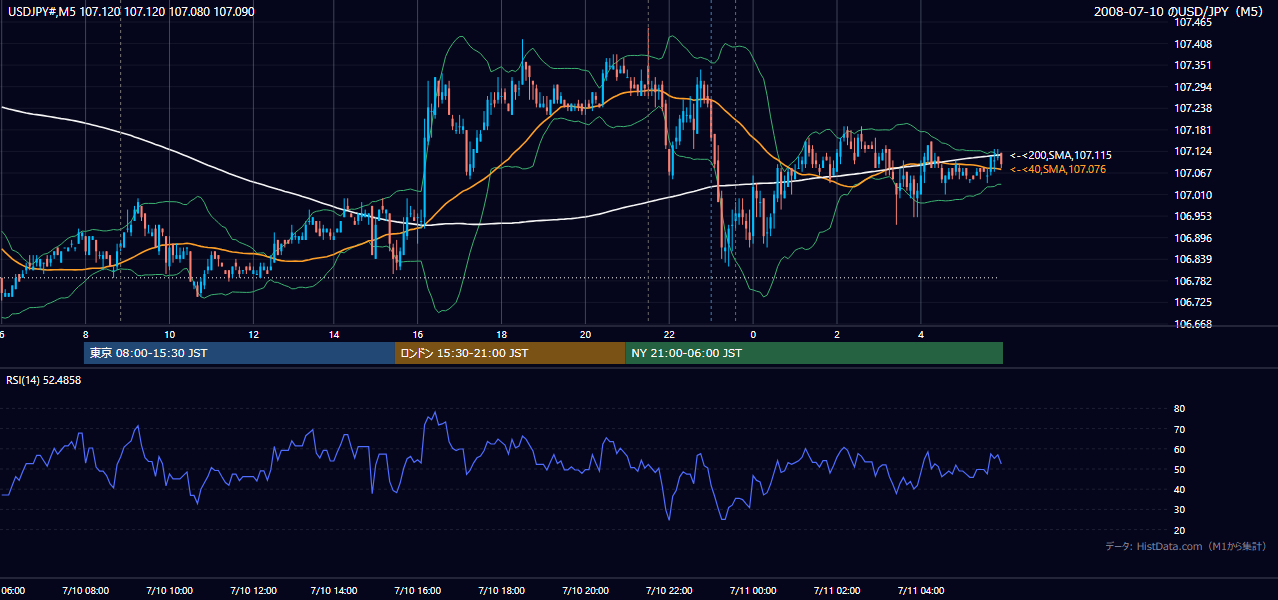Click RSI scale label 70

pos(1179,429)
